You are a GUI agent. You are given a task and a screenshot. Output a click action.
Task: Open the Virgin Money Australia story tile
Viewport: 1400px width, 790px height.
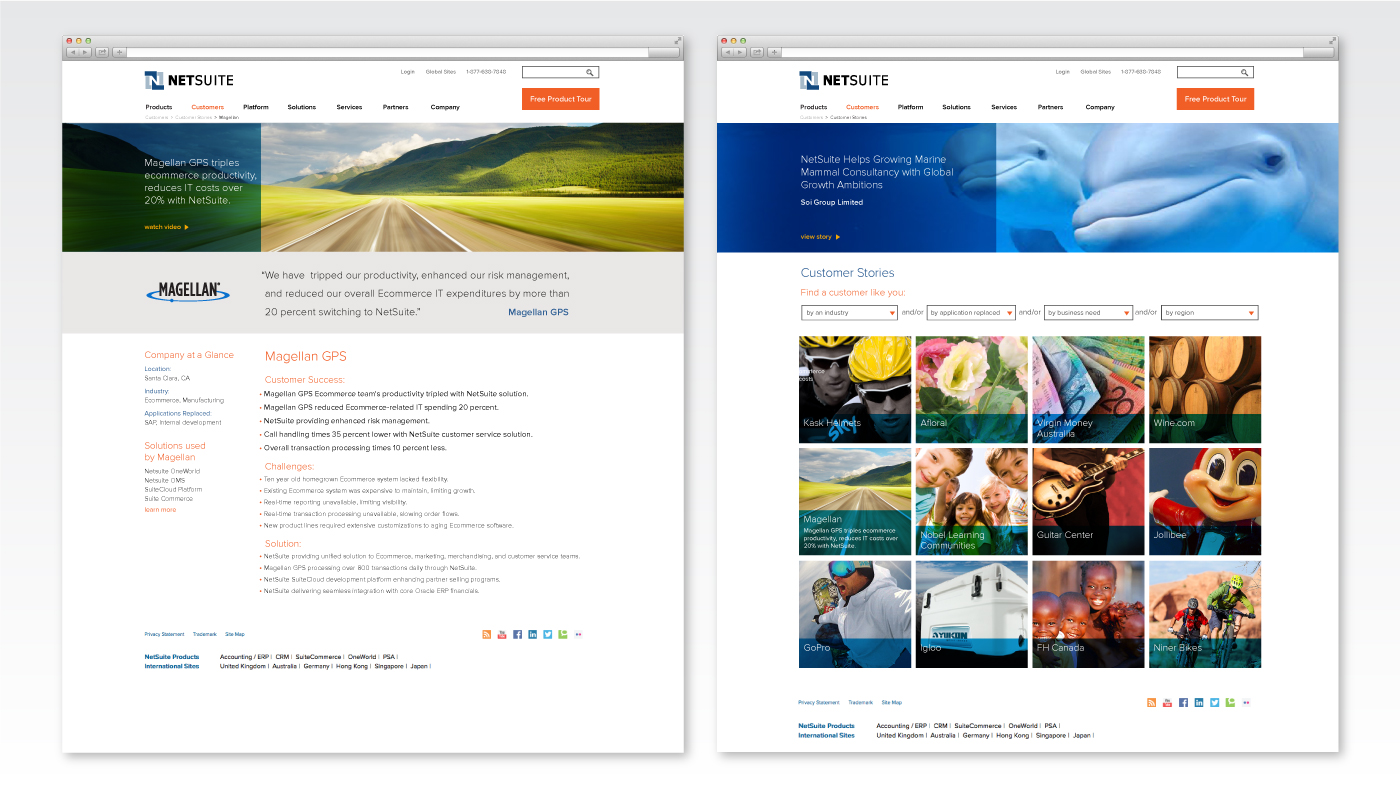[x=1088, y=389]
